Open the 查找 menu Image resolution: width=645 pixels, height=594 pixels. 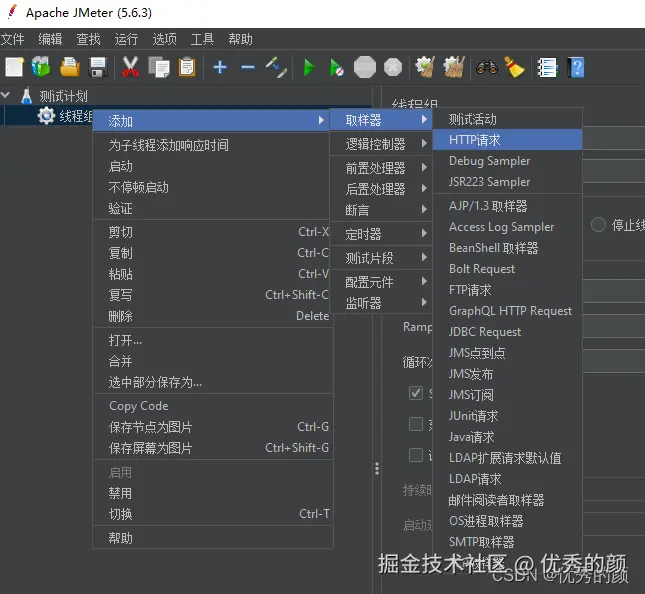pos(88,39)
